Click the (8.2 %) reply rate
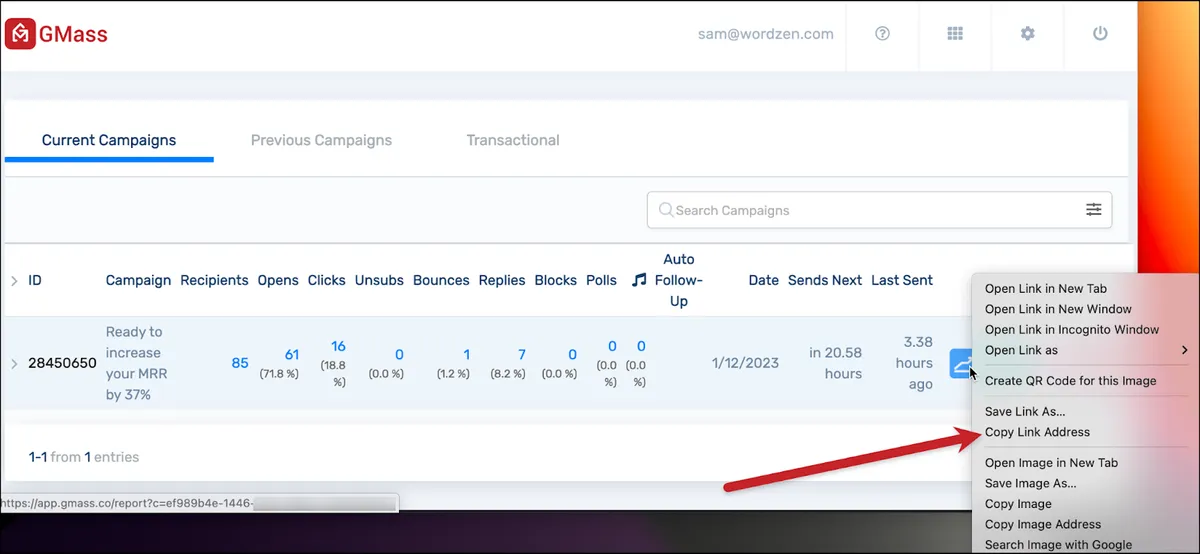Screen dimensions: 1200x554 tap(508, 374)
